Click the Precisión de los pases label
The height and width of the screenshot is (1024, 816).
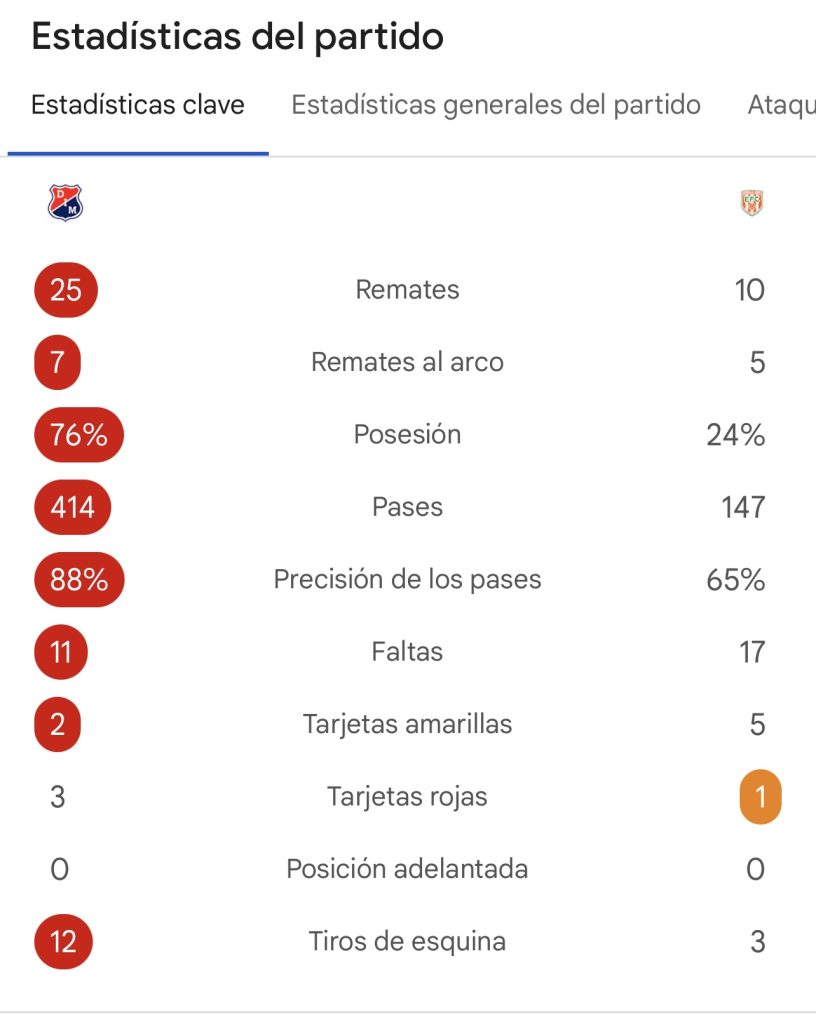click(407, 580)
